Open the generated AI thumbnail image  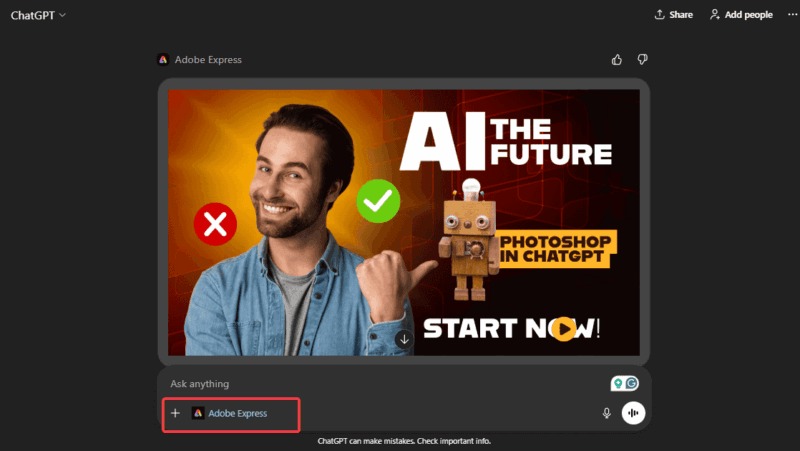pos(404,222)
